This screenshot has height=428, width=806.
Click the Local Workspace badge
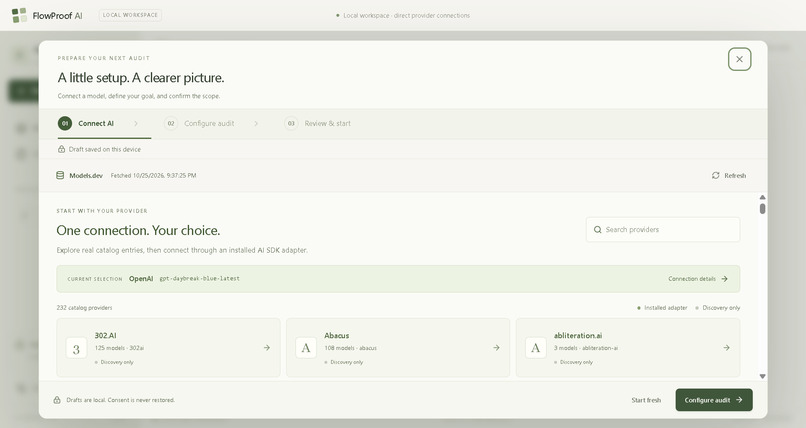130,15
